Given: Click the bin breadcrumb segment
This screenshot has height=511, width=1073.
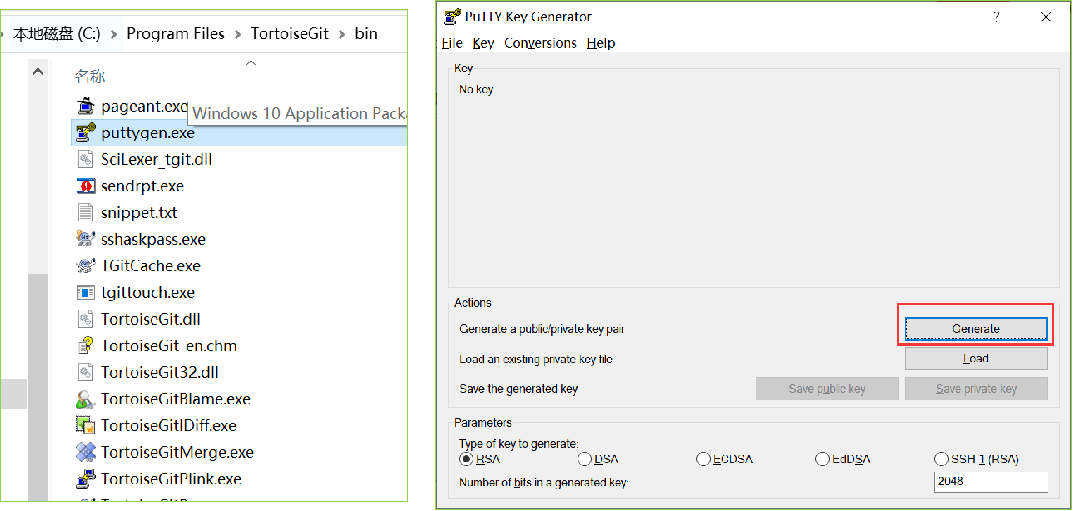Looking at the screenshot, I should point(366,34).
